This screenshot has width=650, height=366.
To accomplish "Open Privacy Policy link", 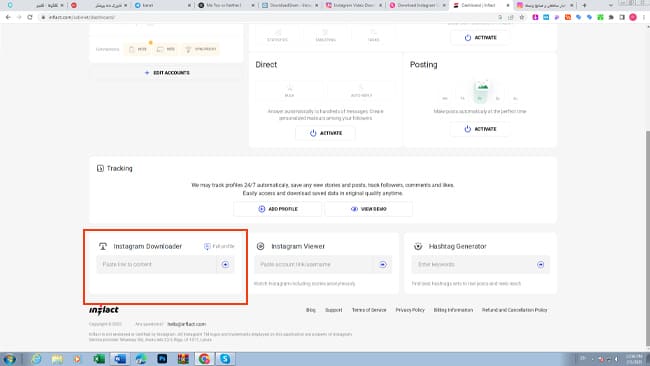I will 410,310.
